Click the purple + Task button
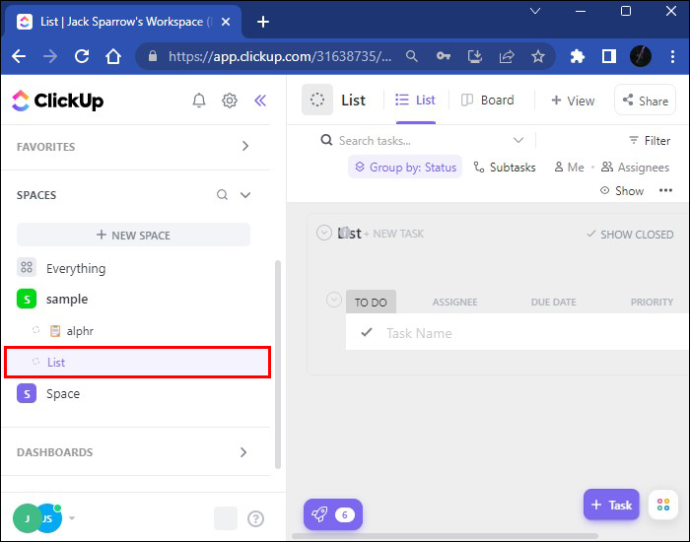Screen dimensions: 690x542 coord(611,504)
